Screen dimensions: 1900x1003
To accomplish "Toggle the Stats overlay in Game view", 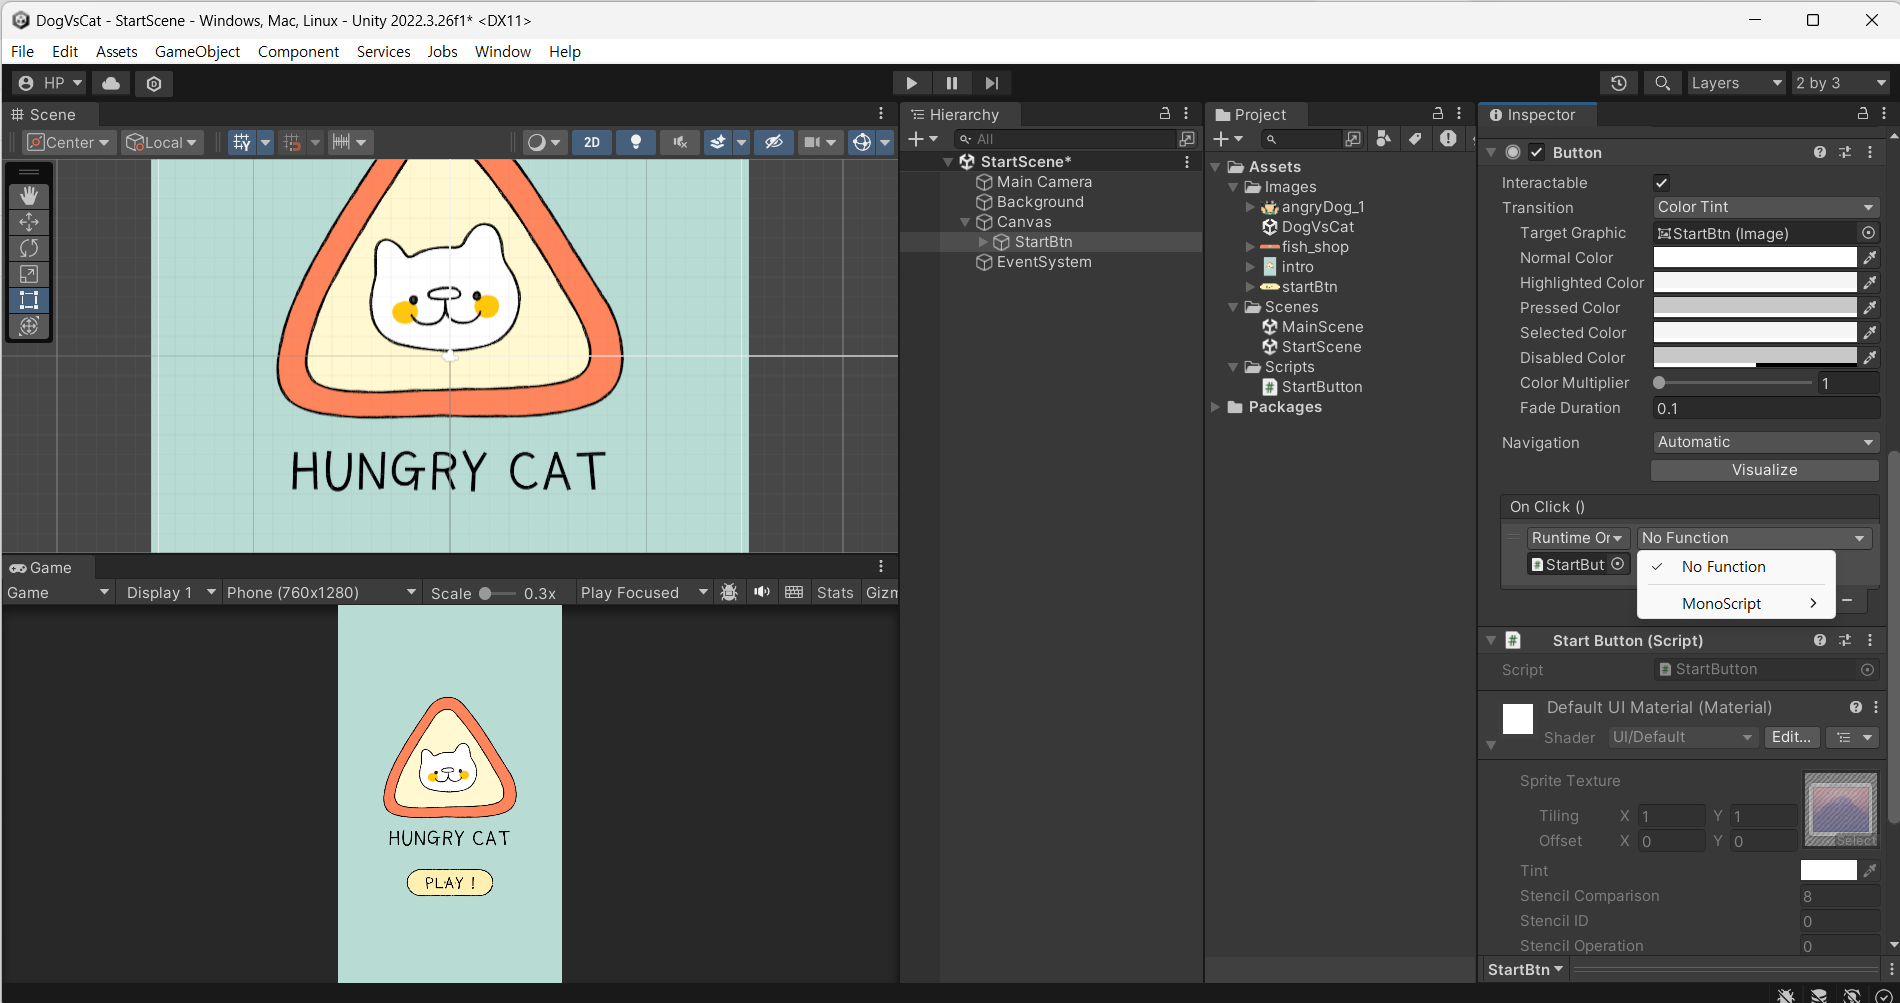I will [835, 593].
